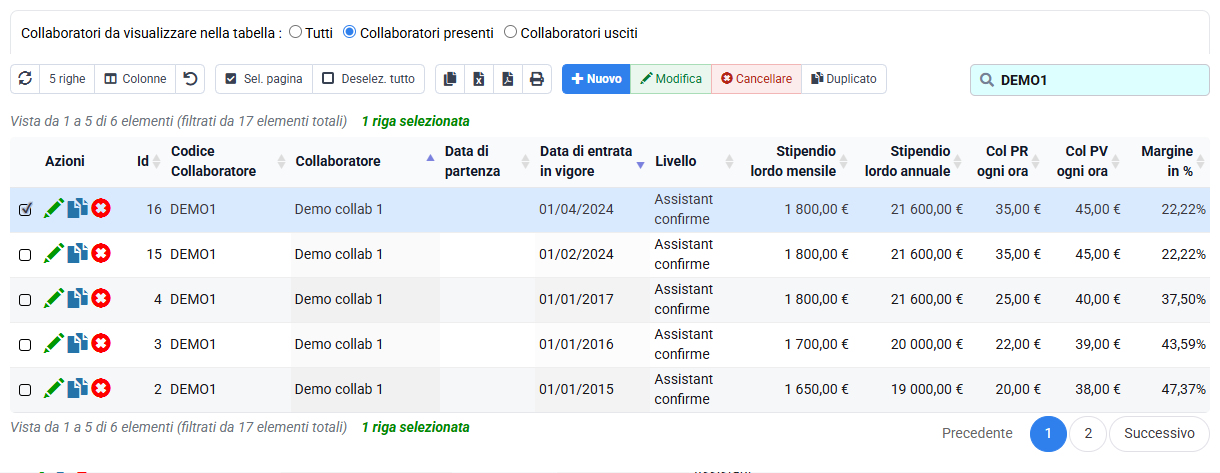Duplicate row Id 16 via copy icon
The height and width of the screenshot is (473, 1220).
coord(78,208)
